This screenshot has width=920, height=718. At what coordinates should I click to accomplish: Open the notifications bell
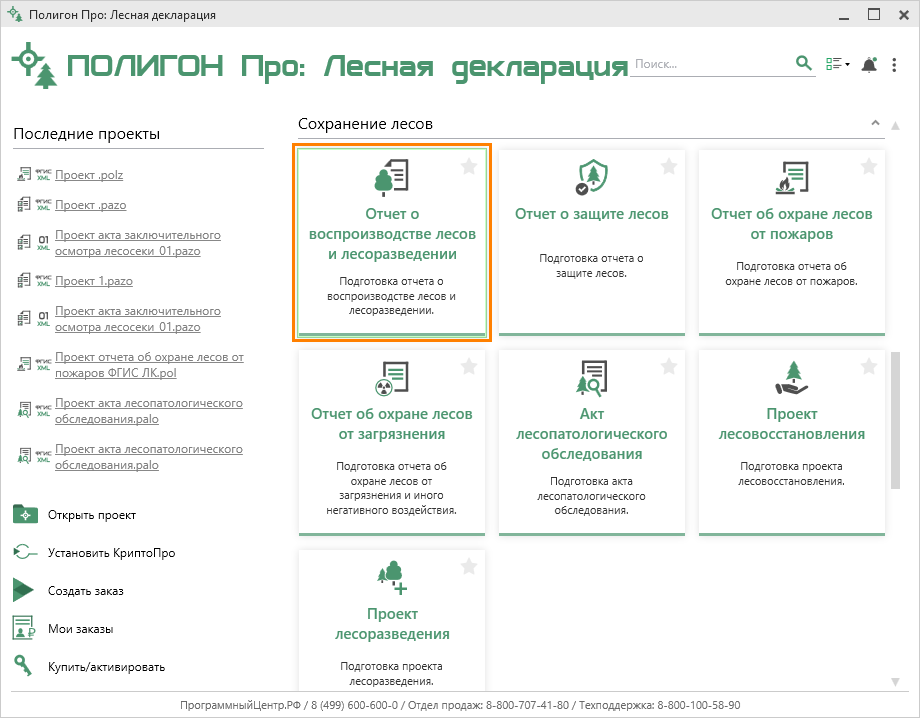pos(869,64)
